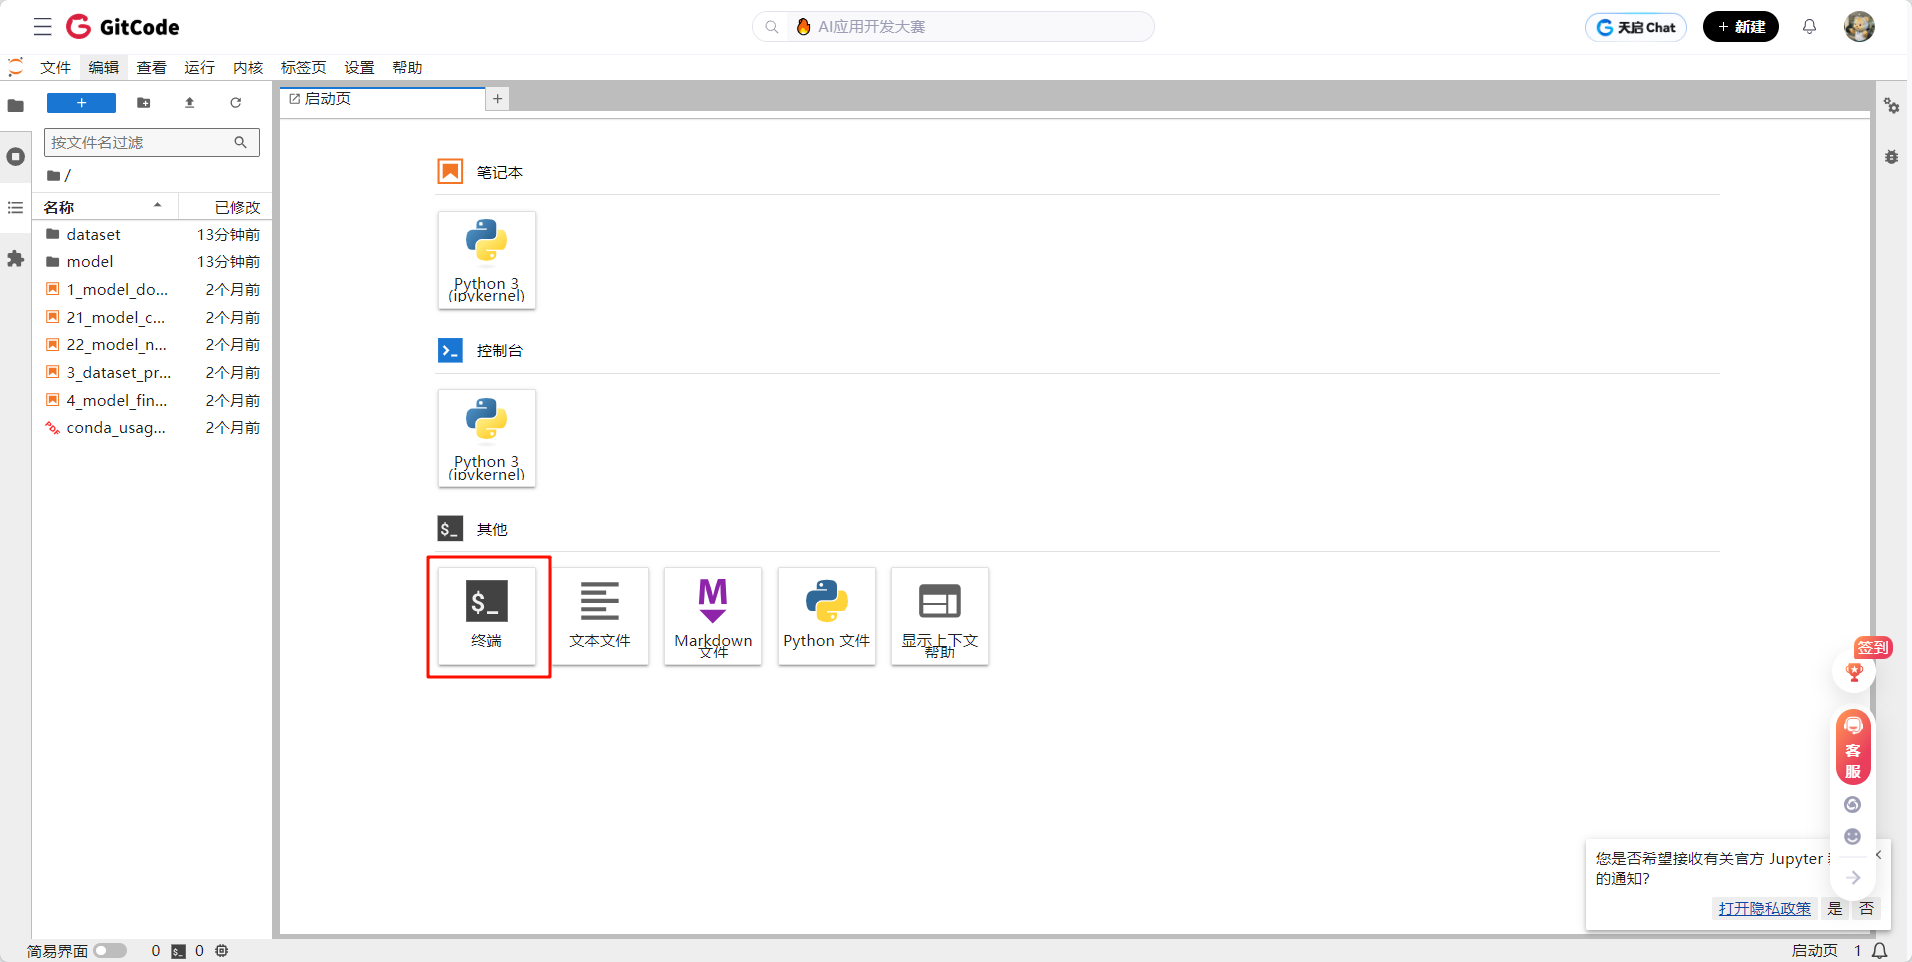The width and height of the screenshot is (1912, 962).
Task: Create a new Python file
Action: 827,616
